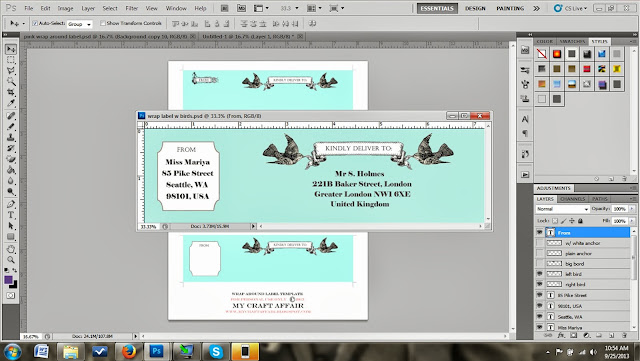Switch to the Paths tab

(600, 199)
